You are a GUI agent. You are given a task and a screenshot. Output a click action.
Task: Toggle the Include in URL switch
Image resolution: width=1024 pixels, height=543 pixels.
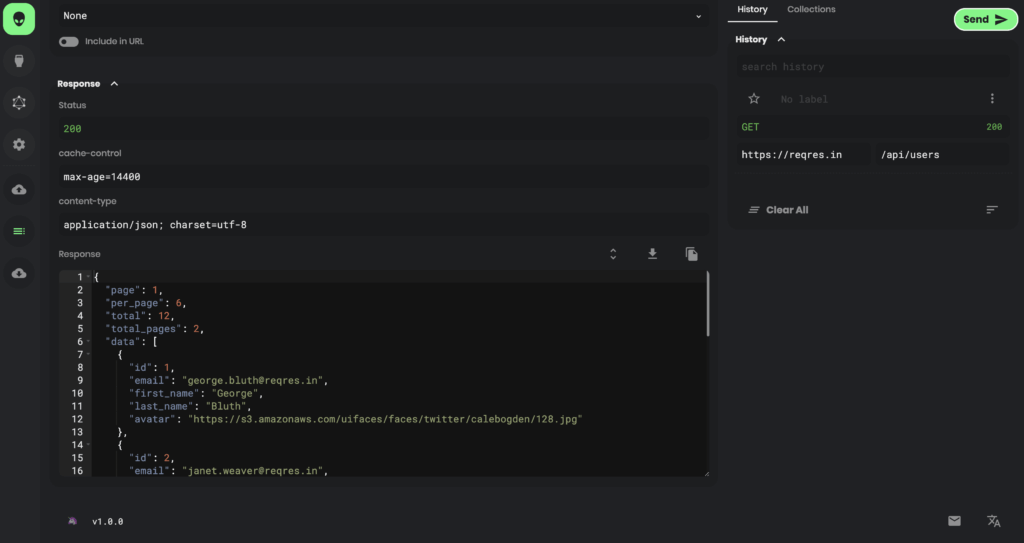pyautogui.click(x=69, y=42)
